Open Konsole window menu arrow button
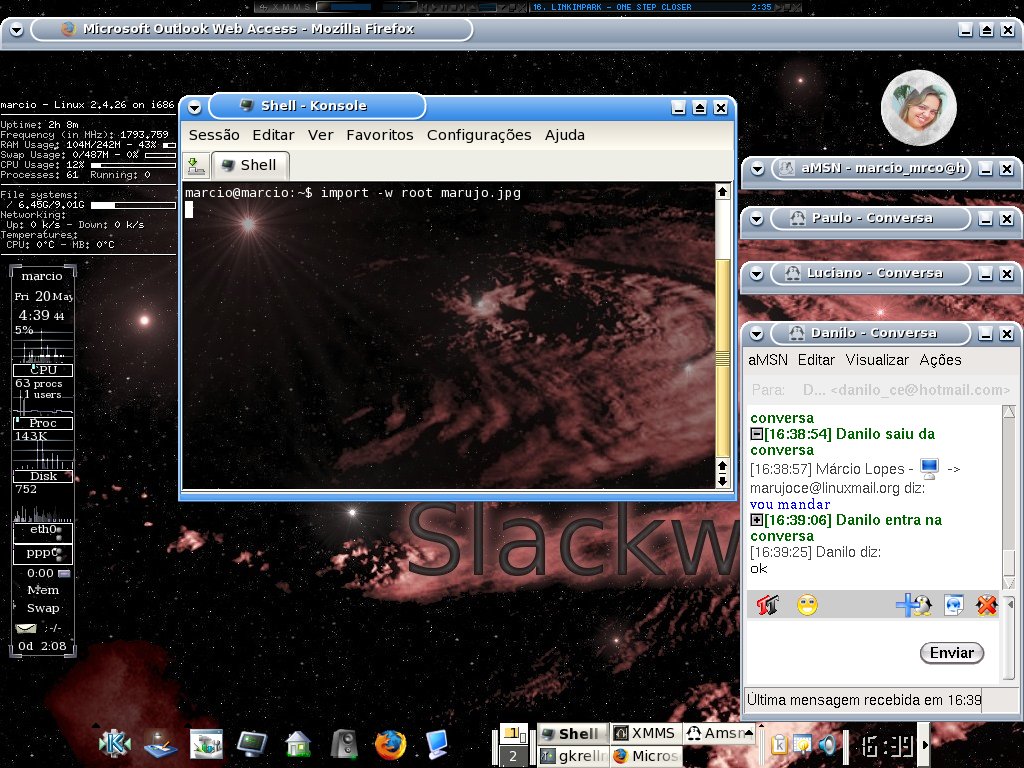This screenshot has height=768, width=1024. 194,107
